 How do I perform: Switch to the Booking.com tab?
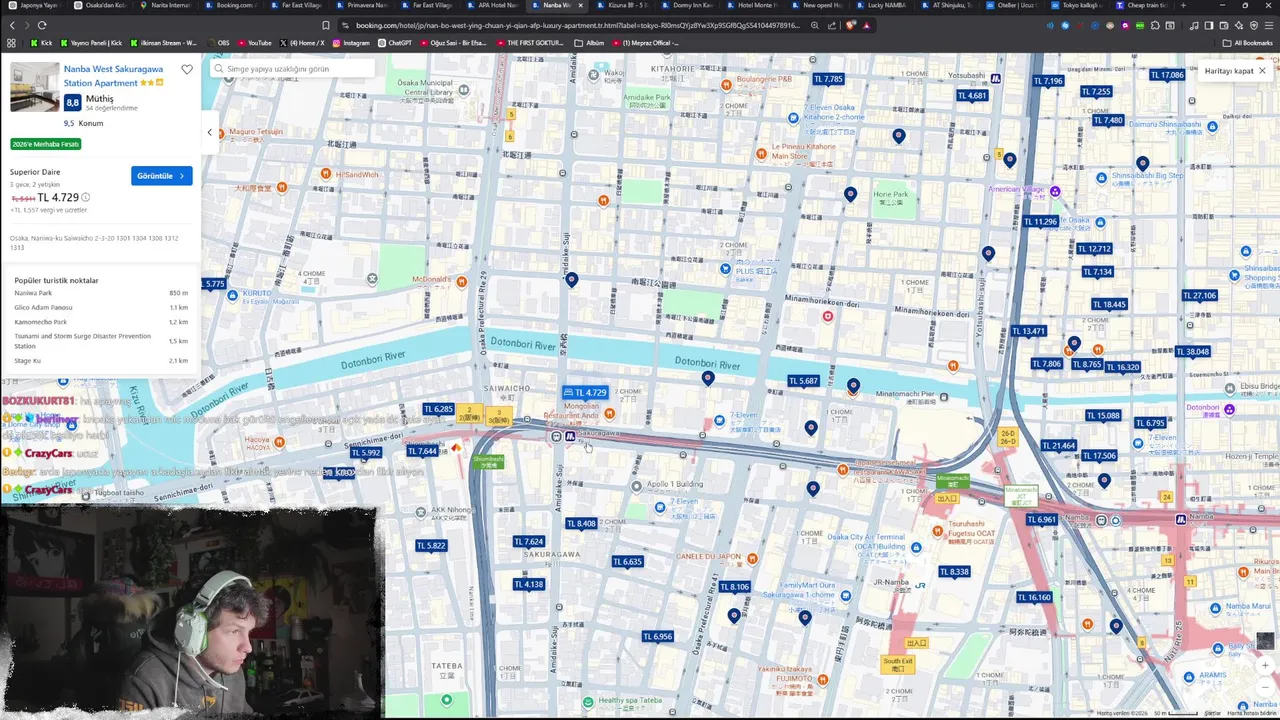[x=231, y=5]
